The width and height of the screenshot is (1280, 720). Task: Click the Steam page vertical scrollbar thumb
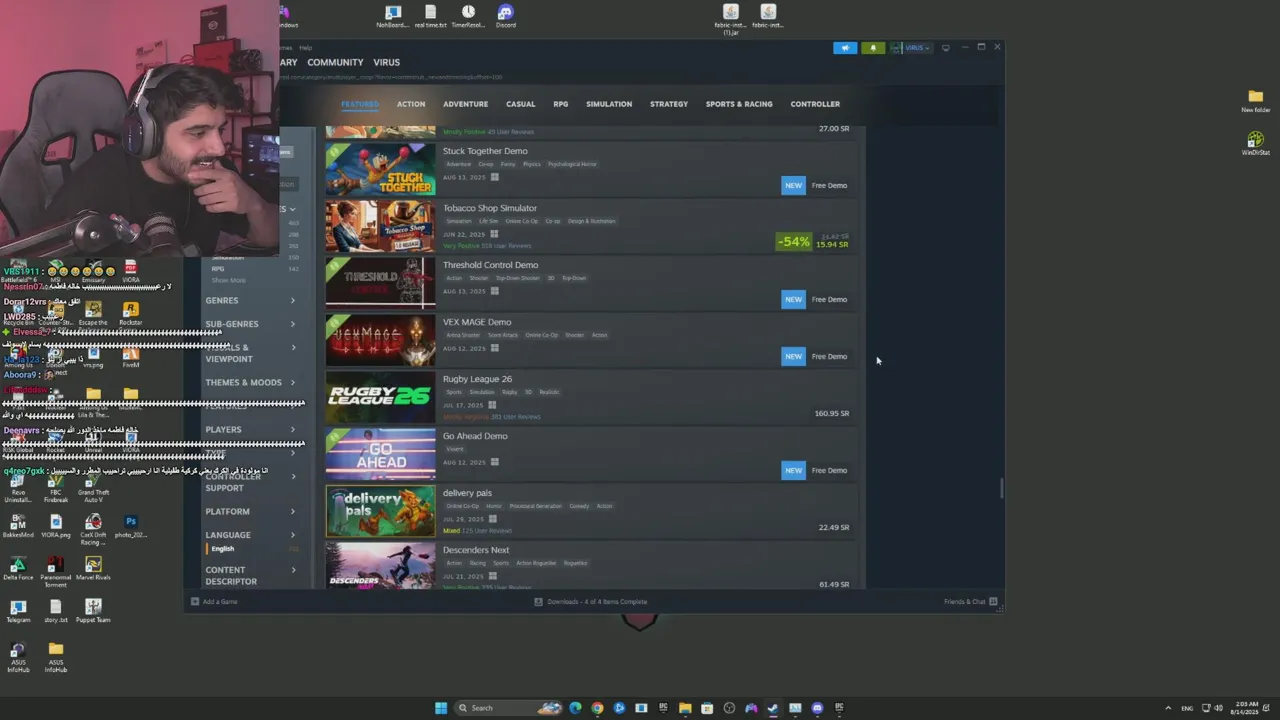pos(1001,489)
